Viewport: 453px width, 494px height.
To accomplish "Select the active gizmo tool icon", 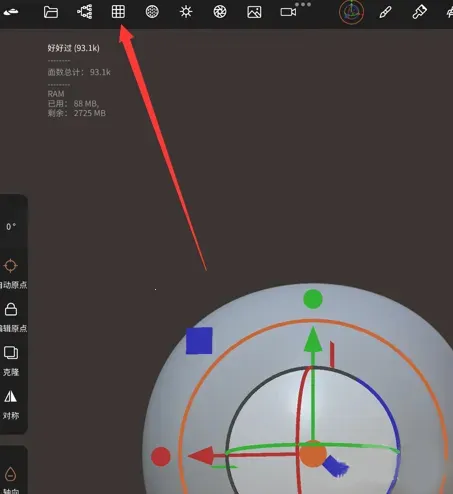I will (351, 12).
